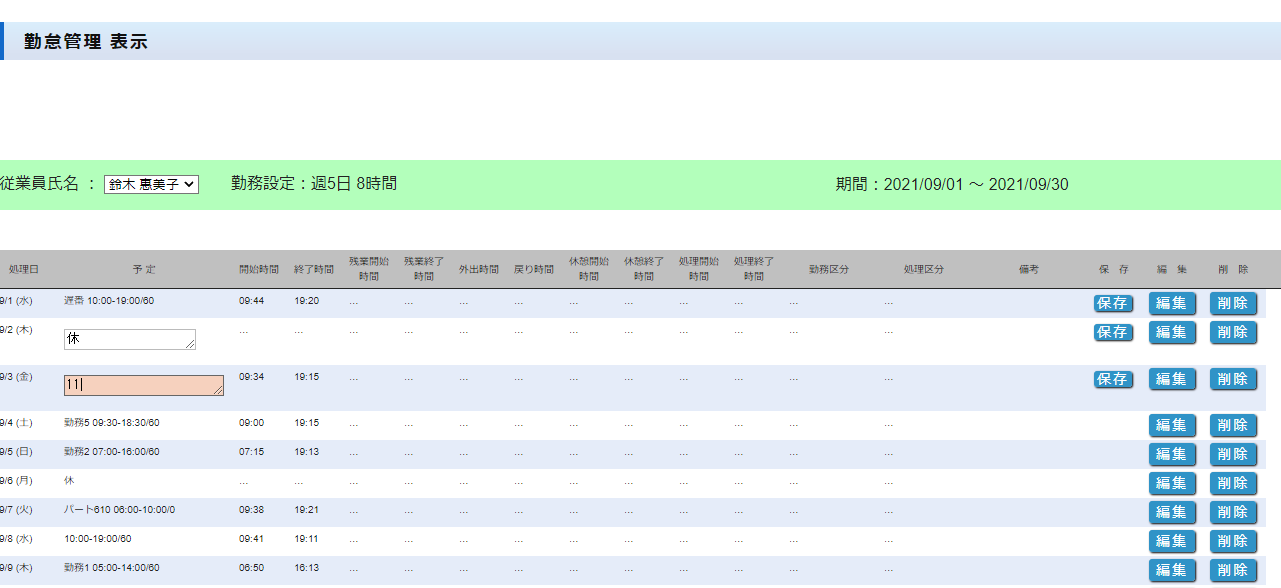Edit the 9/3 attendance row
The image size is (1281, 588).
click(1172, 379)
